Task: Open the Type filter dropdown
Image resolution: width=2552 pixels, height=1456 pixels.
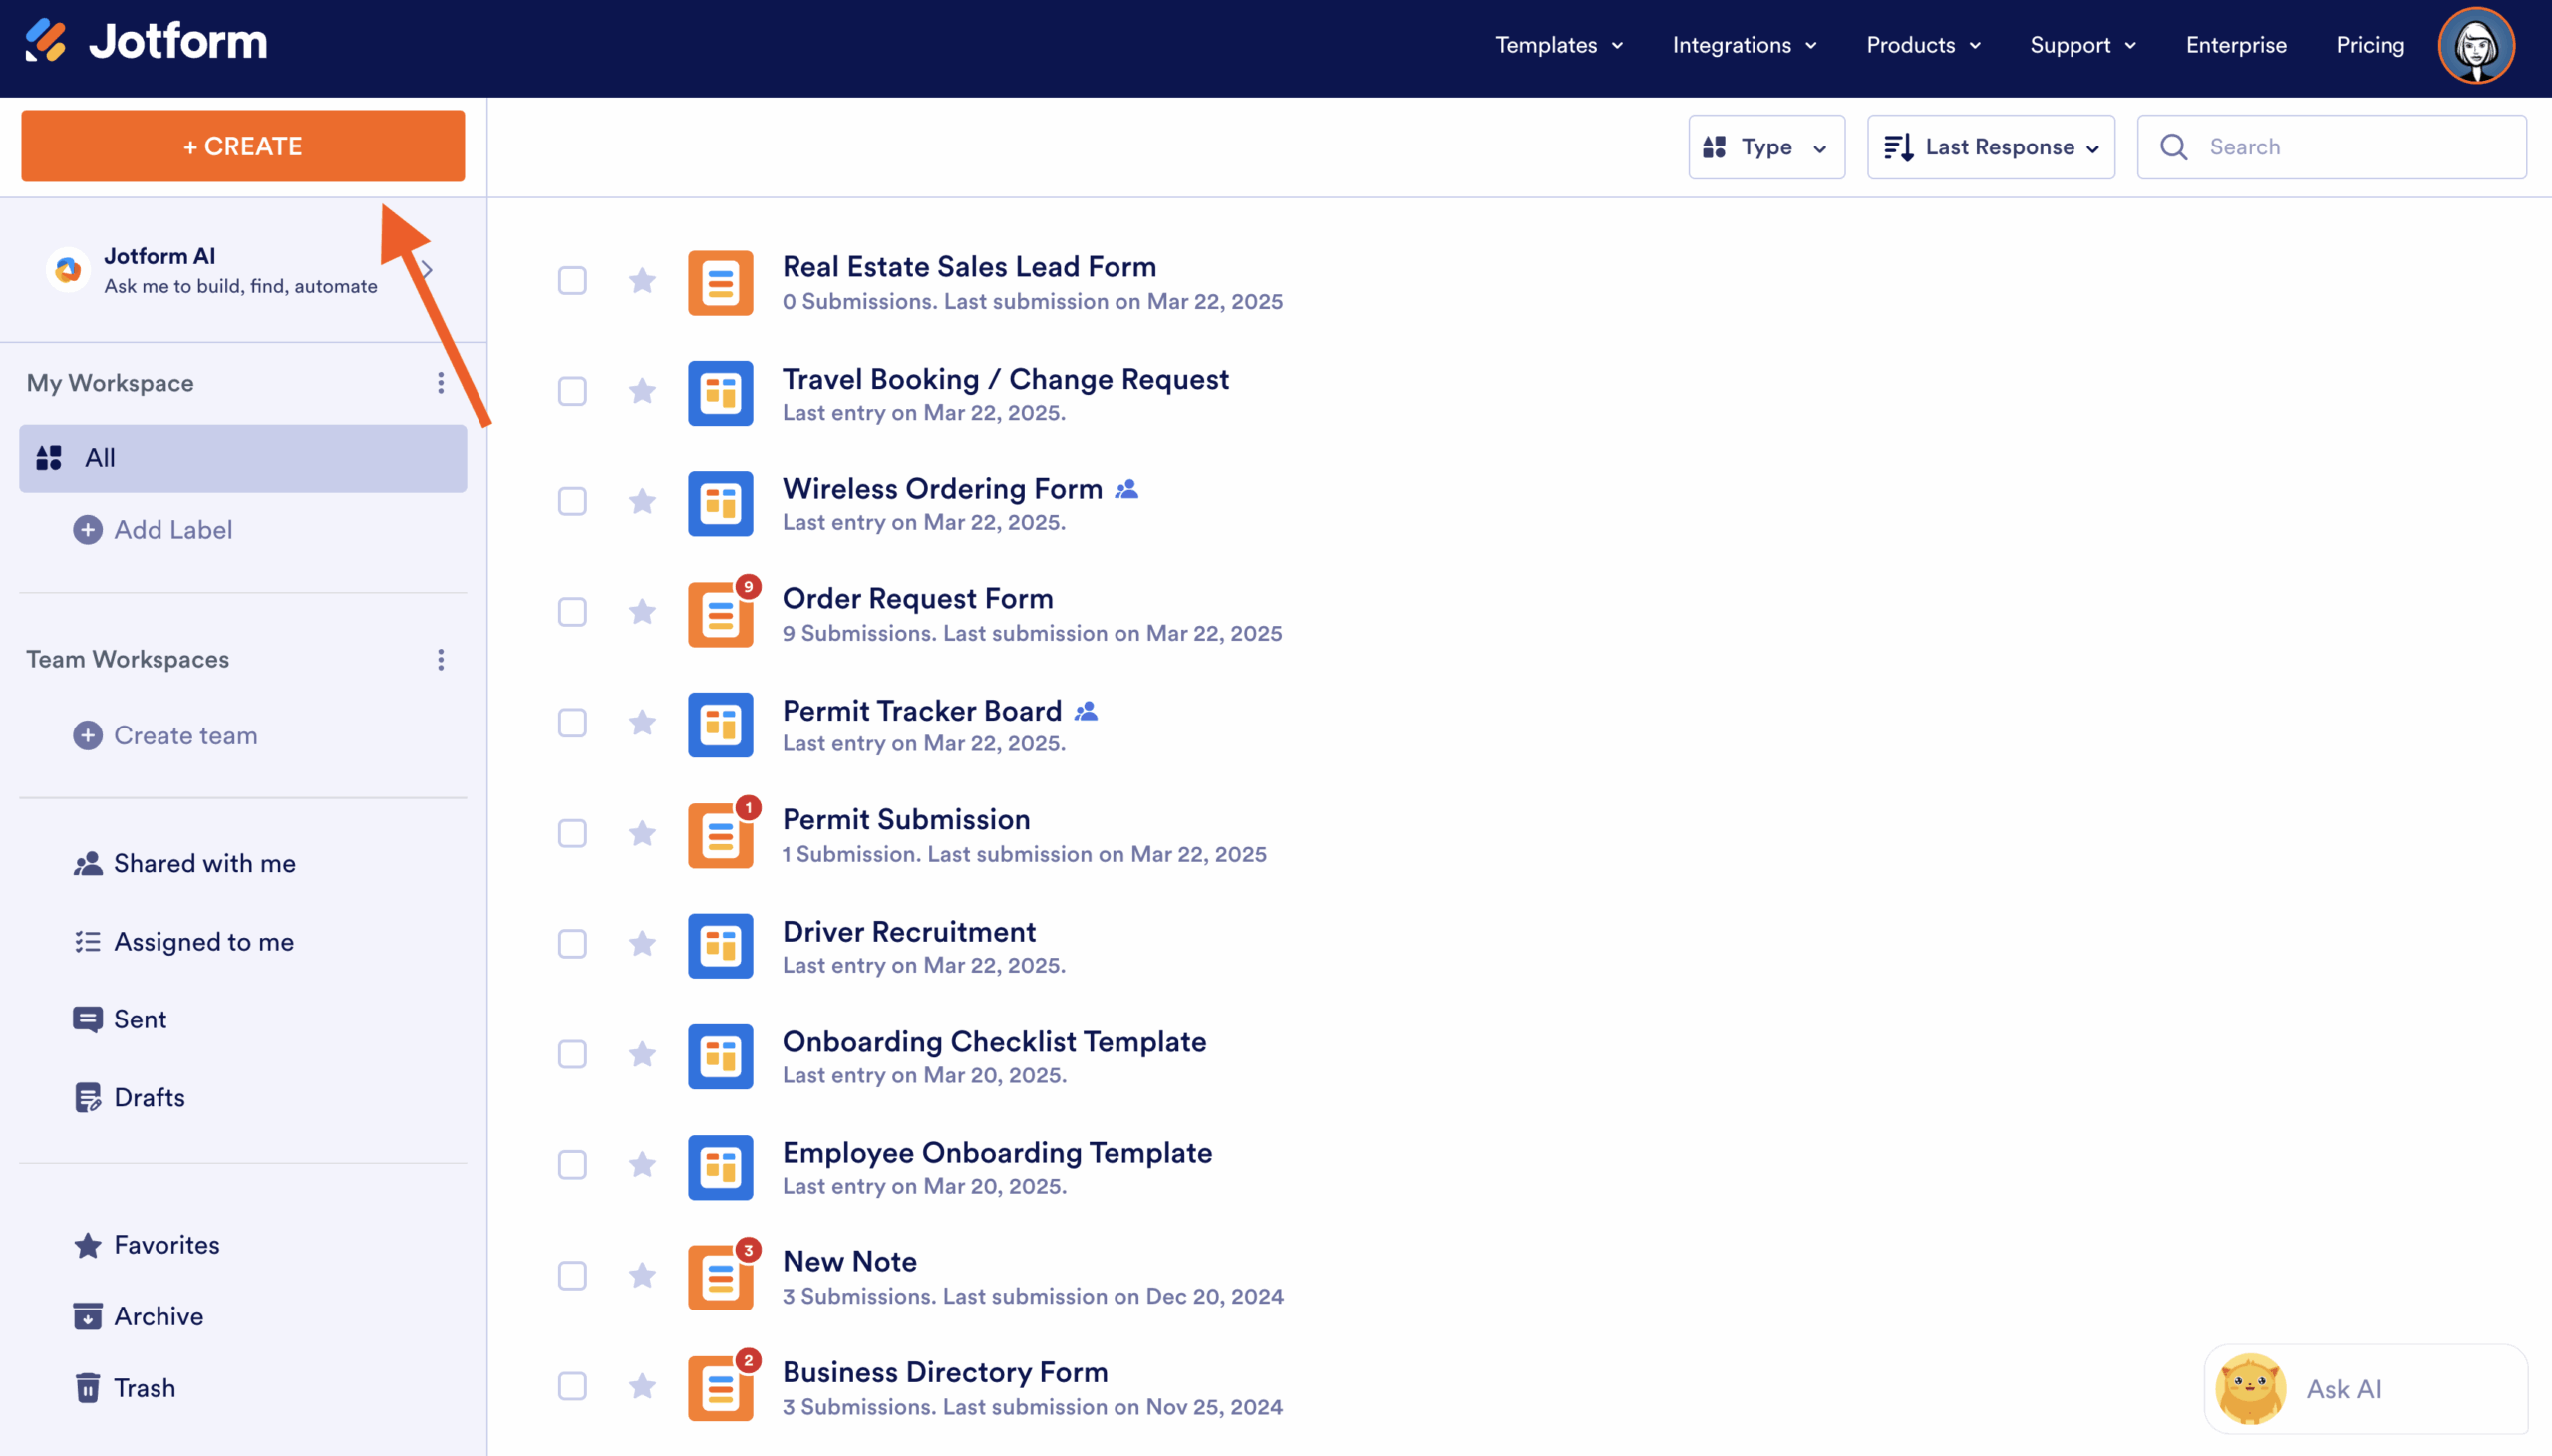Action: (x=1766, y=147)
